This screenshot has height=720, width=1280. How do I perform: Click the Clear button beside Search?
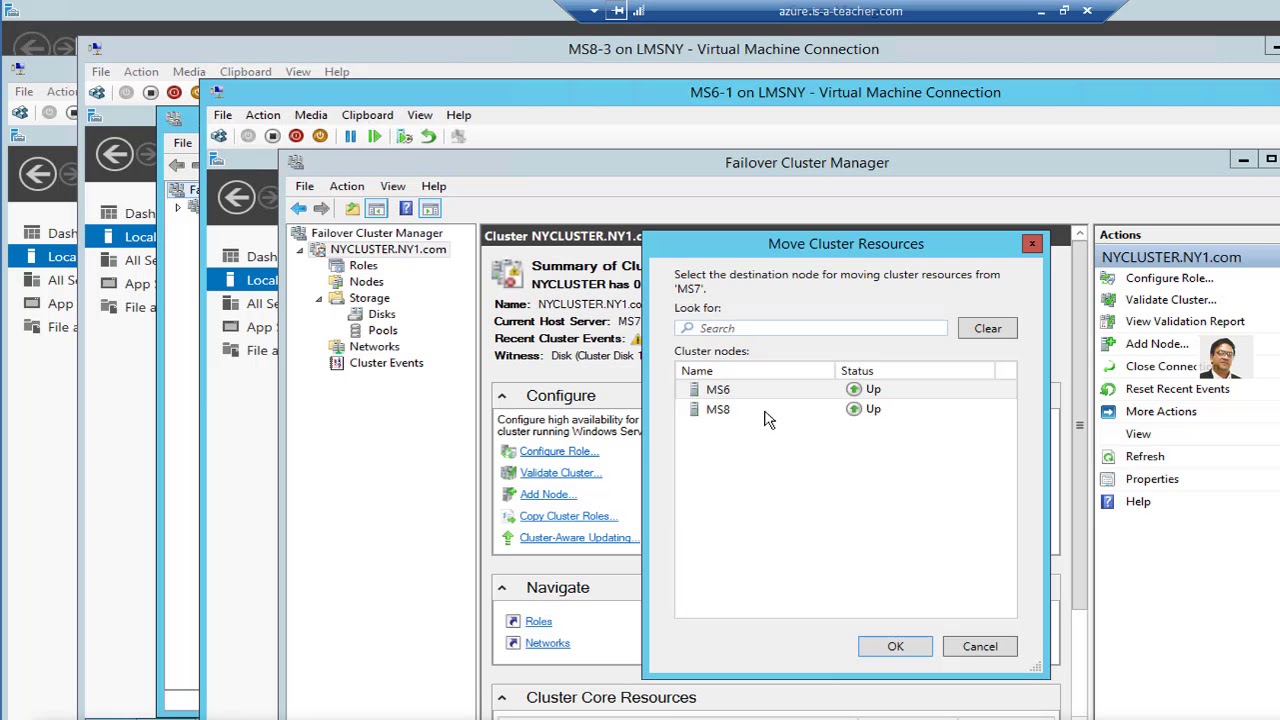tap(988, 328)
